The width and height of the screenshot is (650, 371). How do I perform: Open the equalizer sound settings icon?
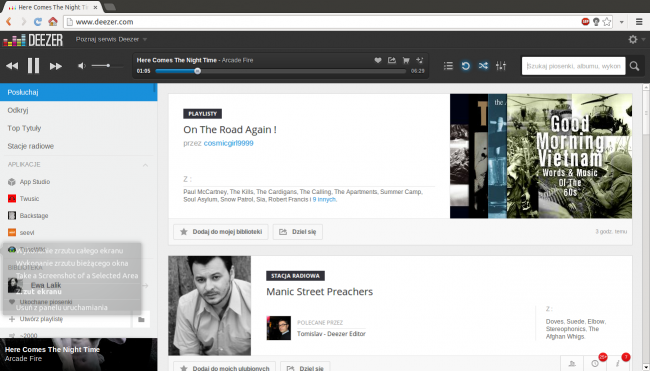tap(501, 65)
